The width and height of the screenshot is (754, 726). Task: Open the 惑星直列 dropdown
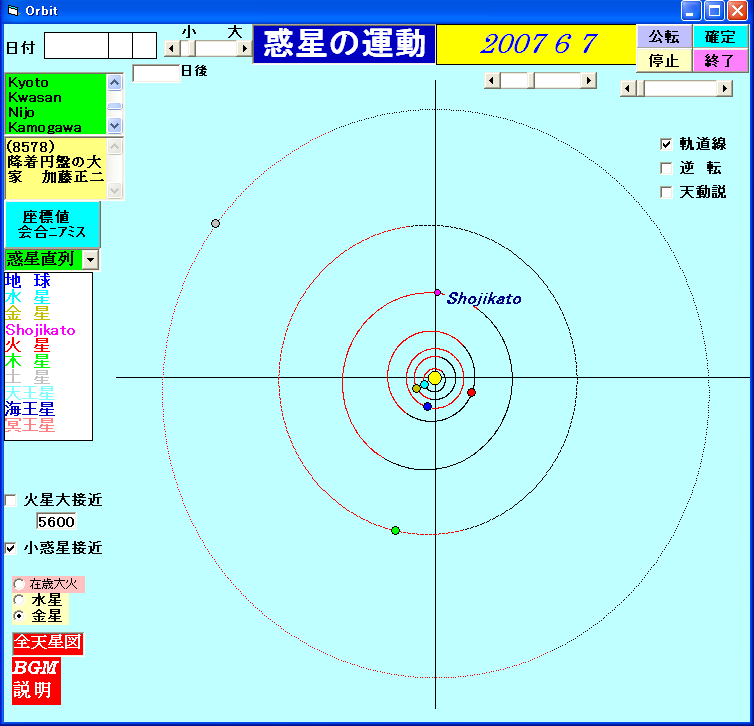tap(91, 260)
